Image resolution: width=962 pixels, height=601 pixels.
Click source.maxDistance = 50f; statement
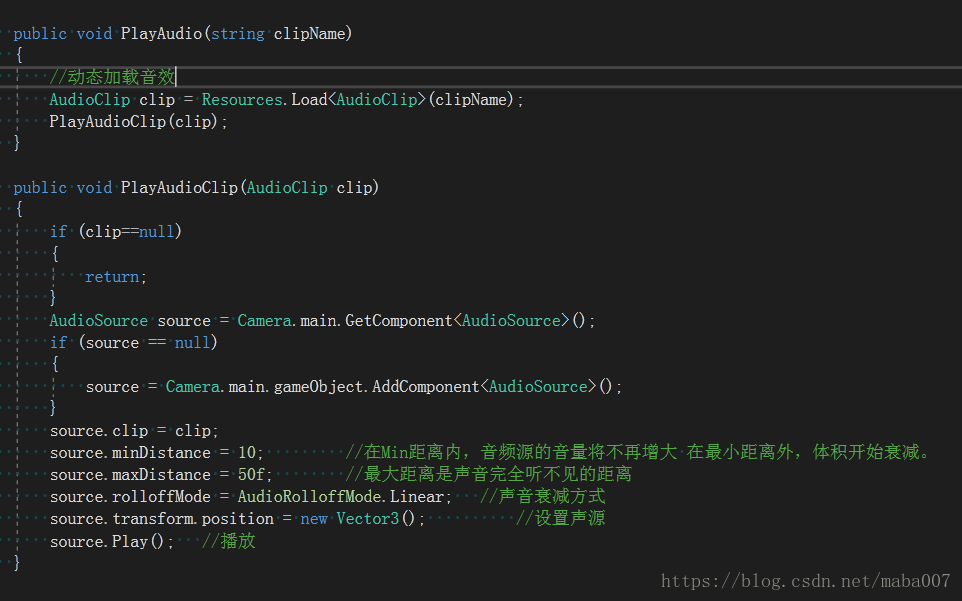(x=161, y=475)
